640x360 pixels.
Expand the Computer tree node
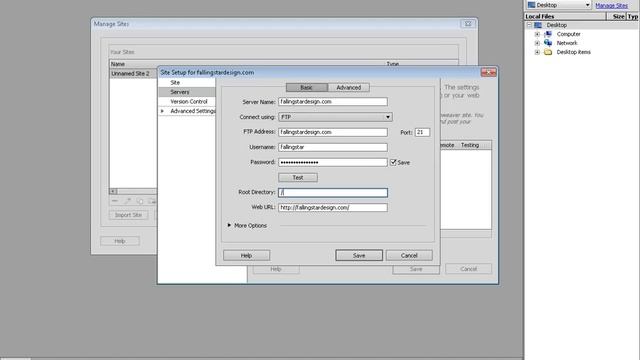click(x=537, y=34)
